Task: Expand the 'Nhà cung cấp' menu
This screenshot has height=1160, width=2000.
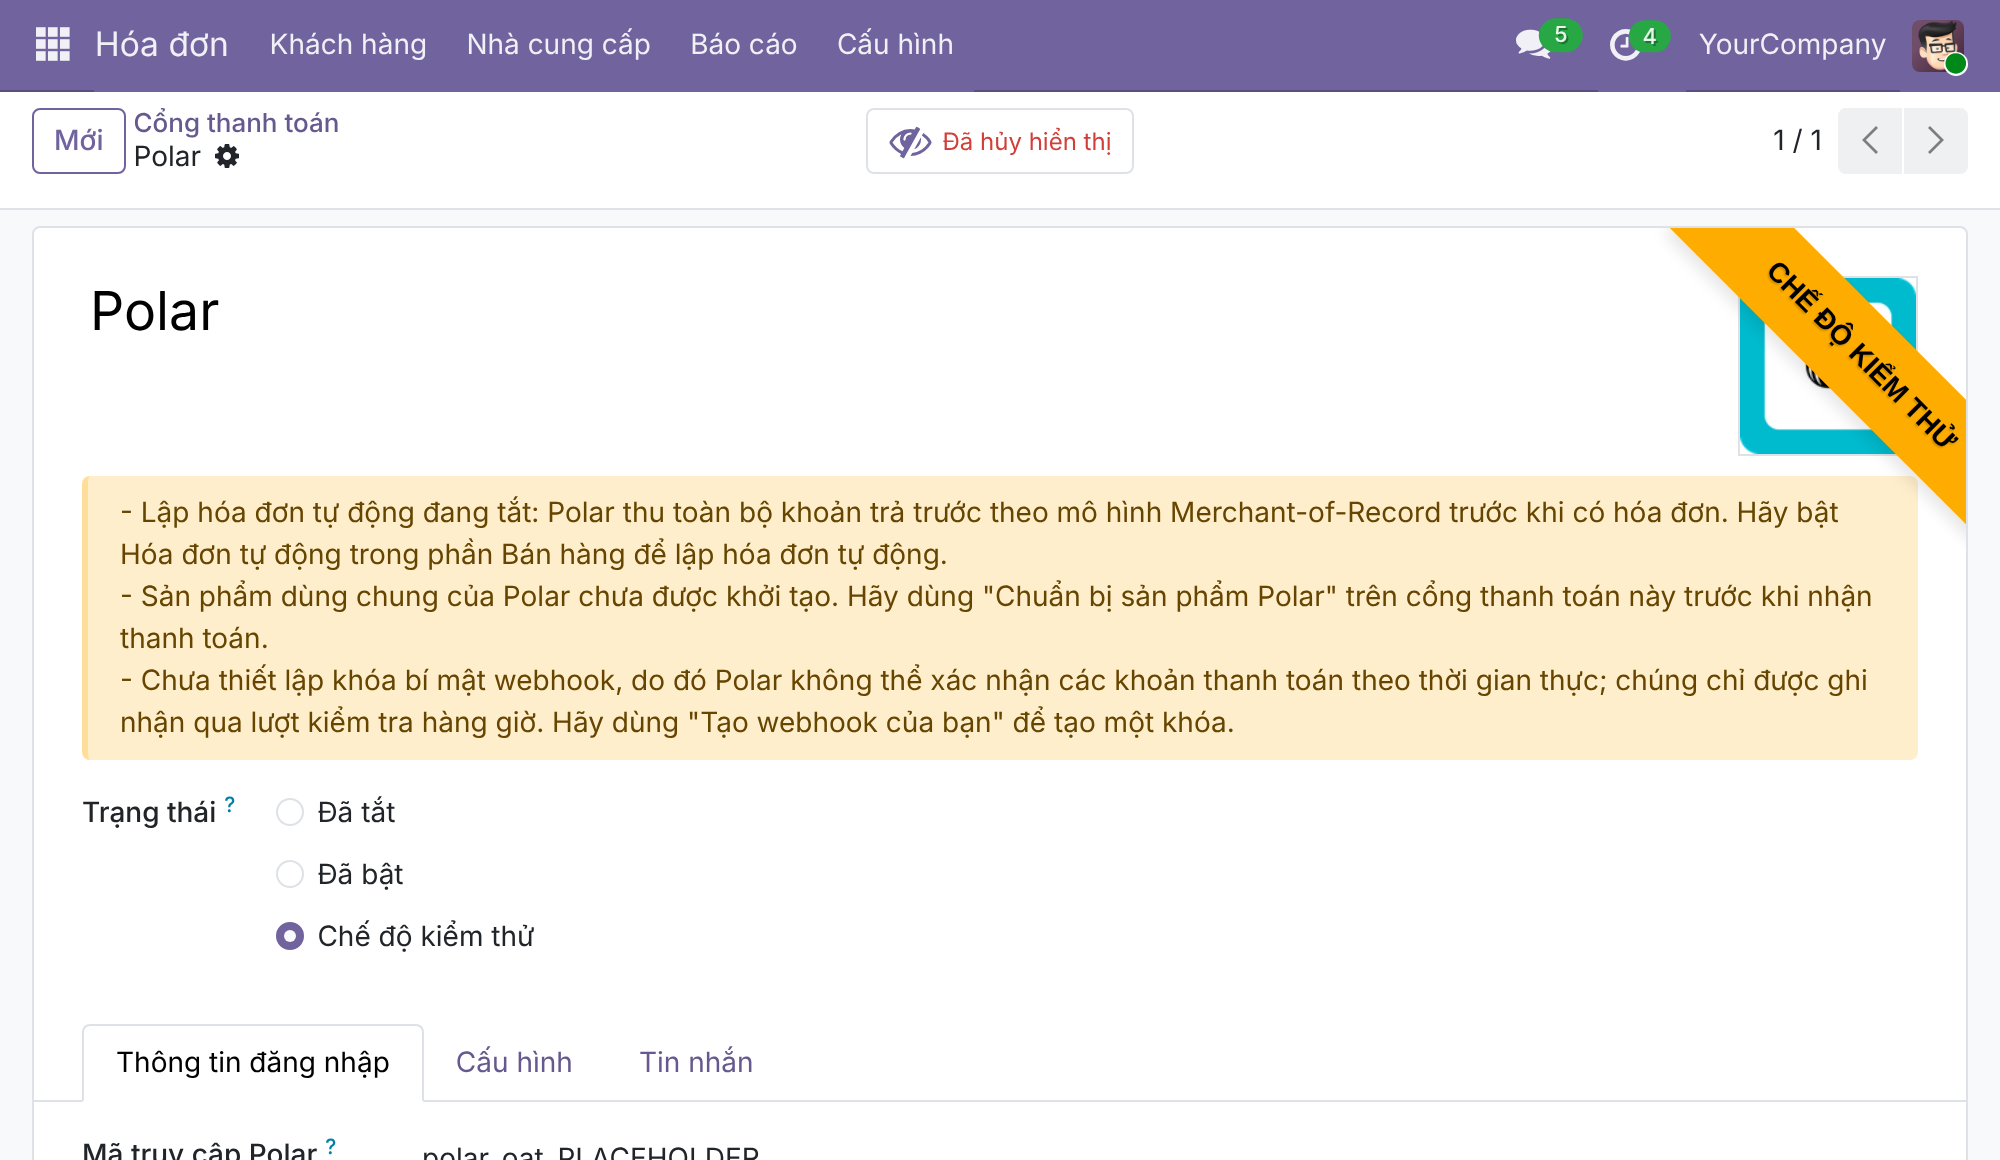Action: click(558, 45)
